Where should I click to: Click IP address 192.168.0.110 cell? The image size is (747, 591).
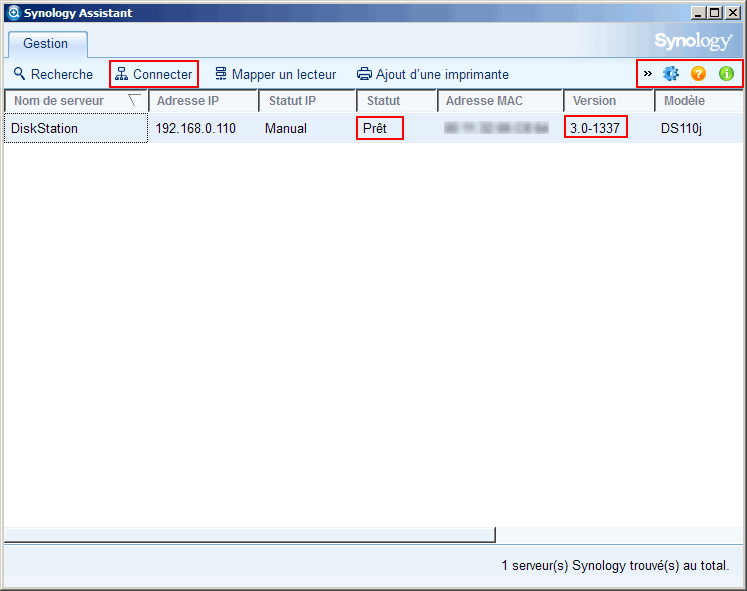coord(196,128)
